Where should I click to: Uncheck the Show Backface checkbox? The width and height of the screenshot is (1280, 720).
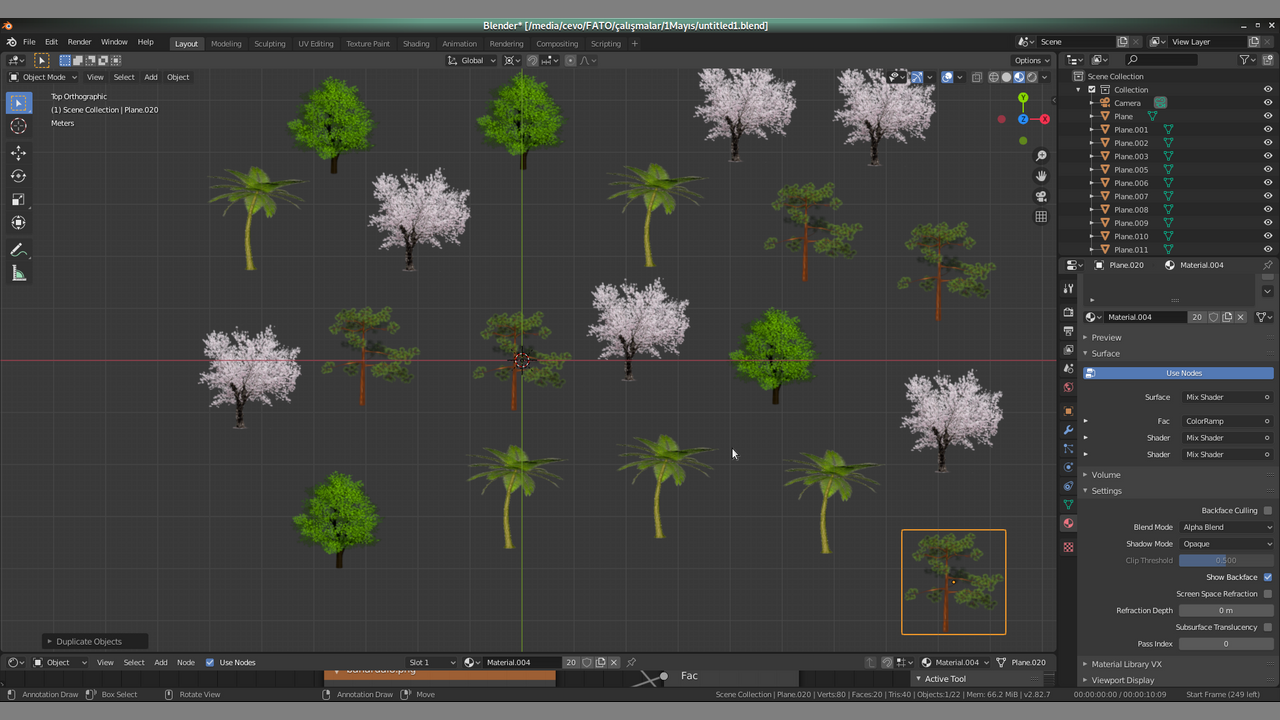tap(1267, 577)
